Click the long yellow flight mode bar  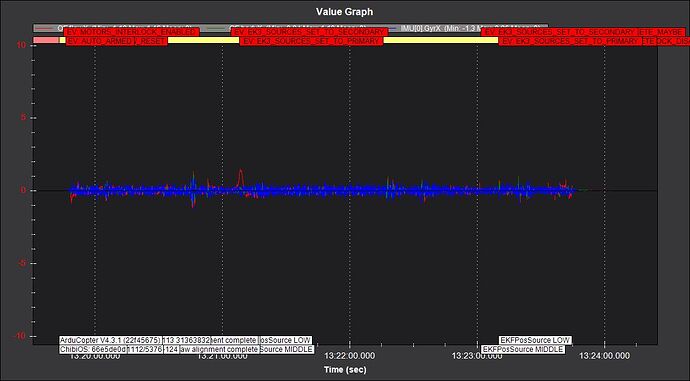tap(440, 40)
